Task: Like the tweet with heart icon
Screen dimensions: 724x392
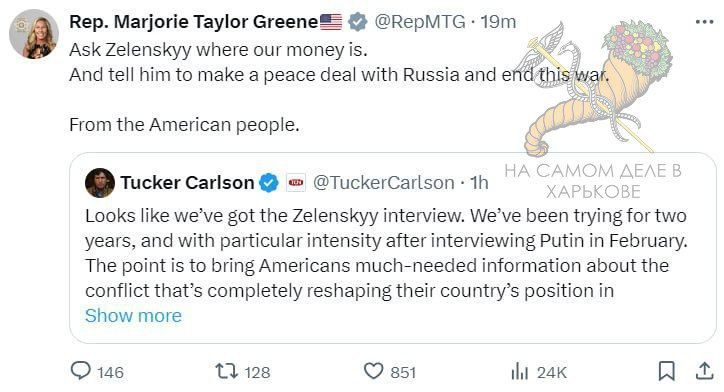Action: (374, 371)
